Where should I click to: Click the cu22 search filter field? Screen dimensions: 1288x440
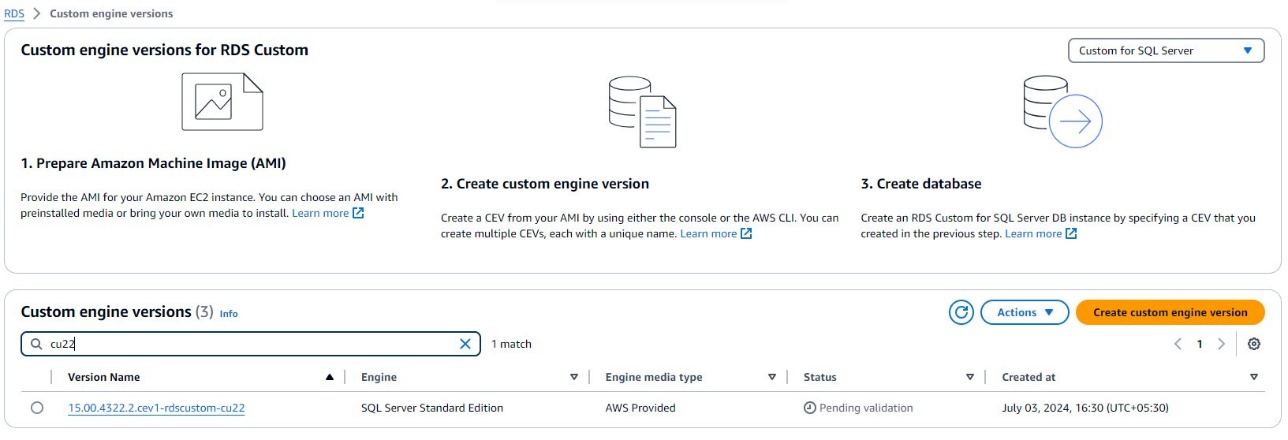tap(250, 344)
